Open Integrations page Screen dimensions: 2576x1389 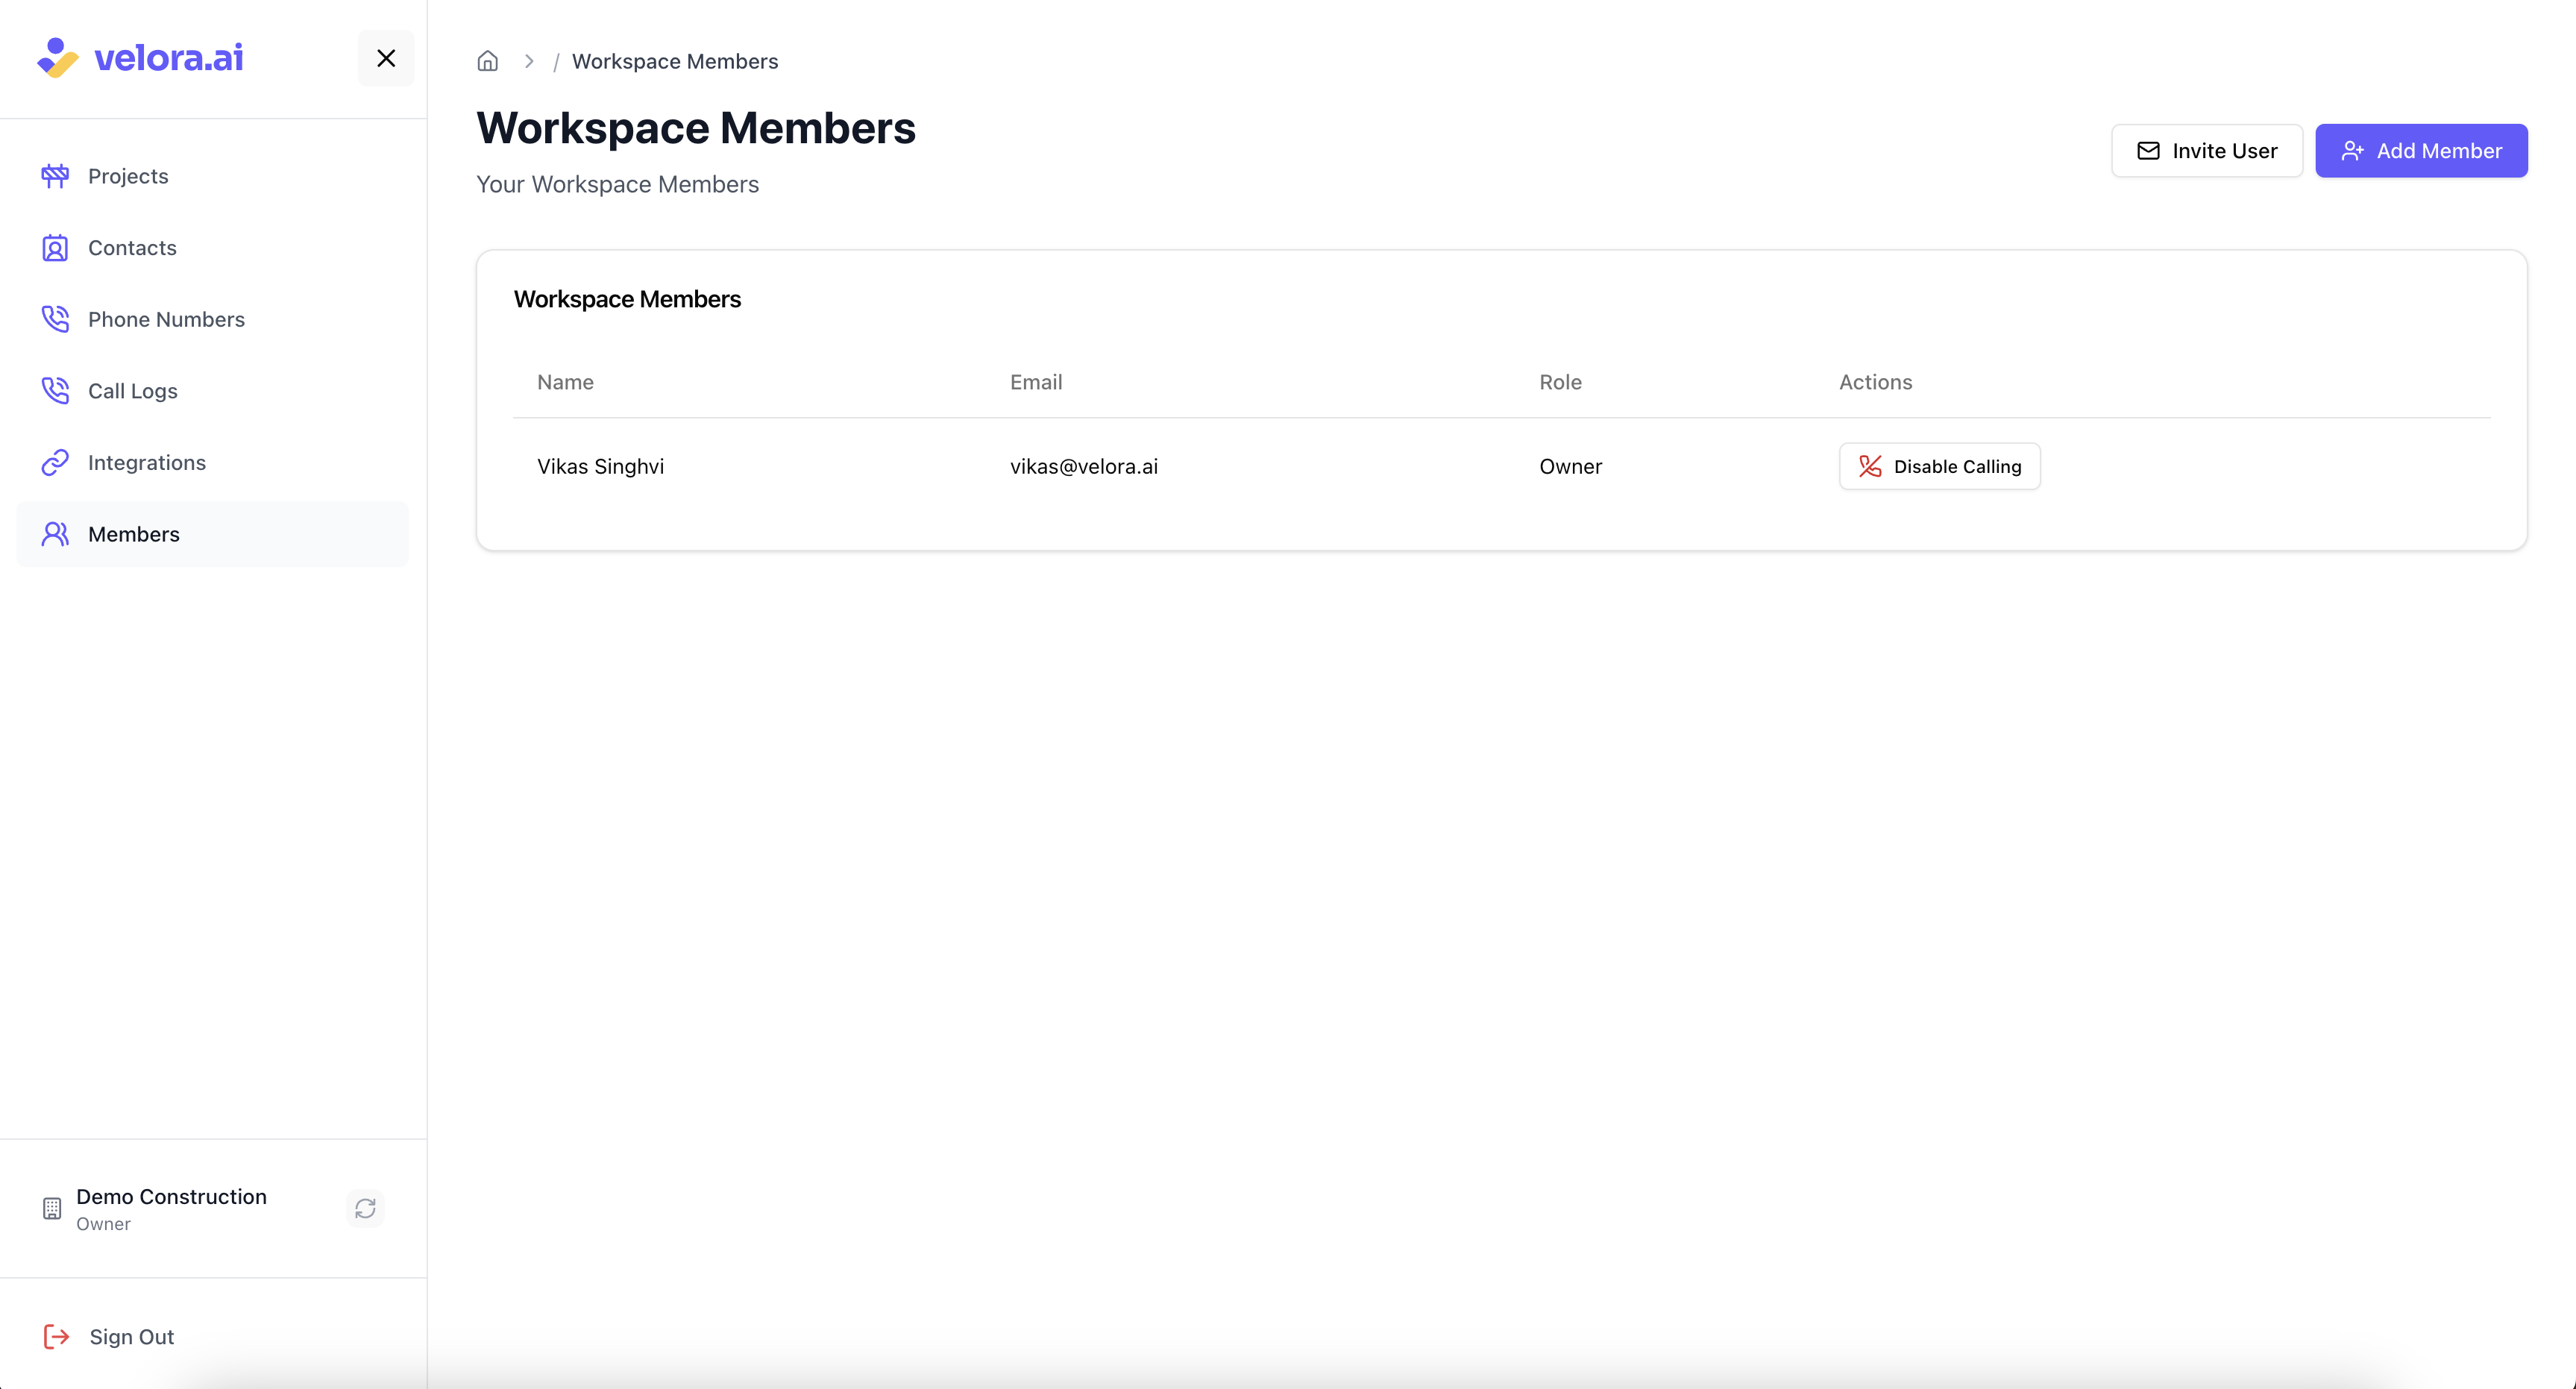[212, 463]
